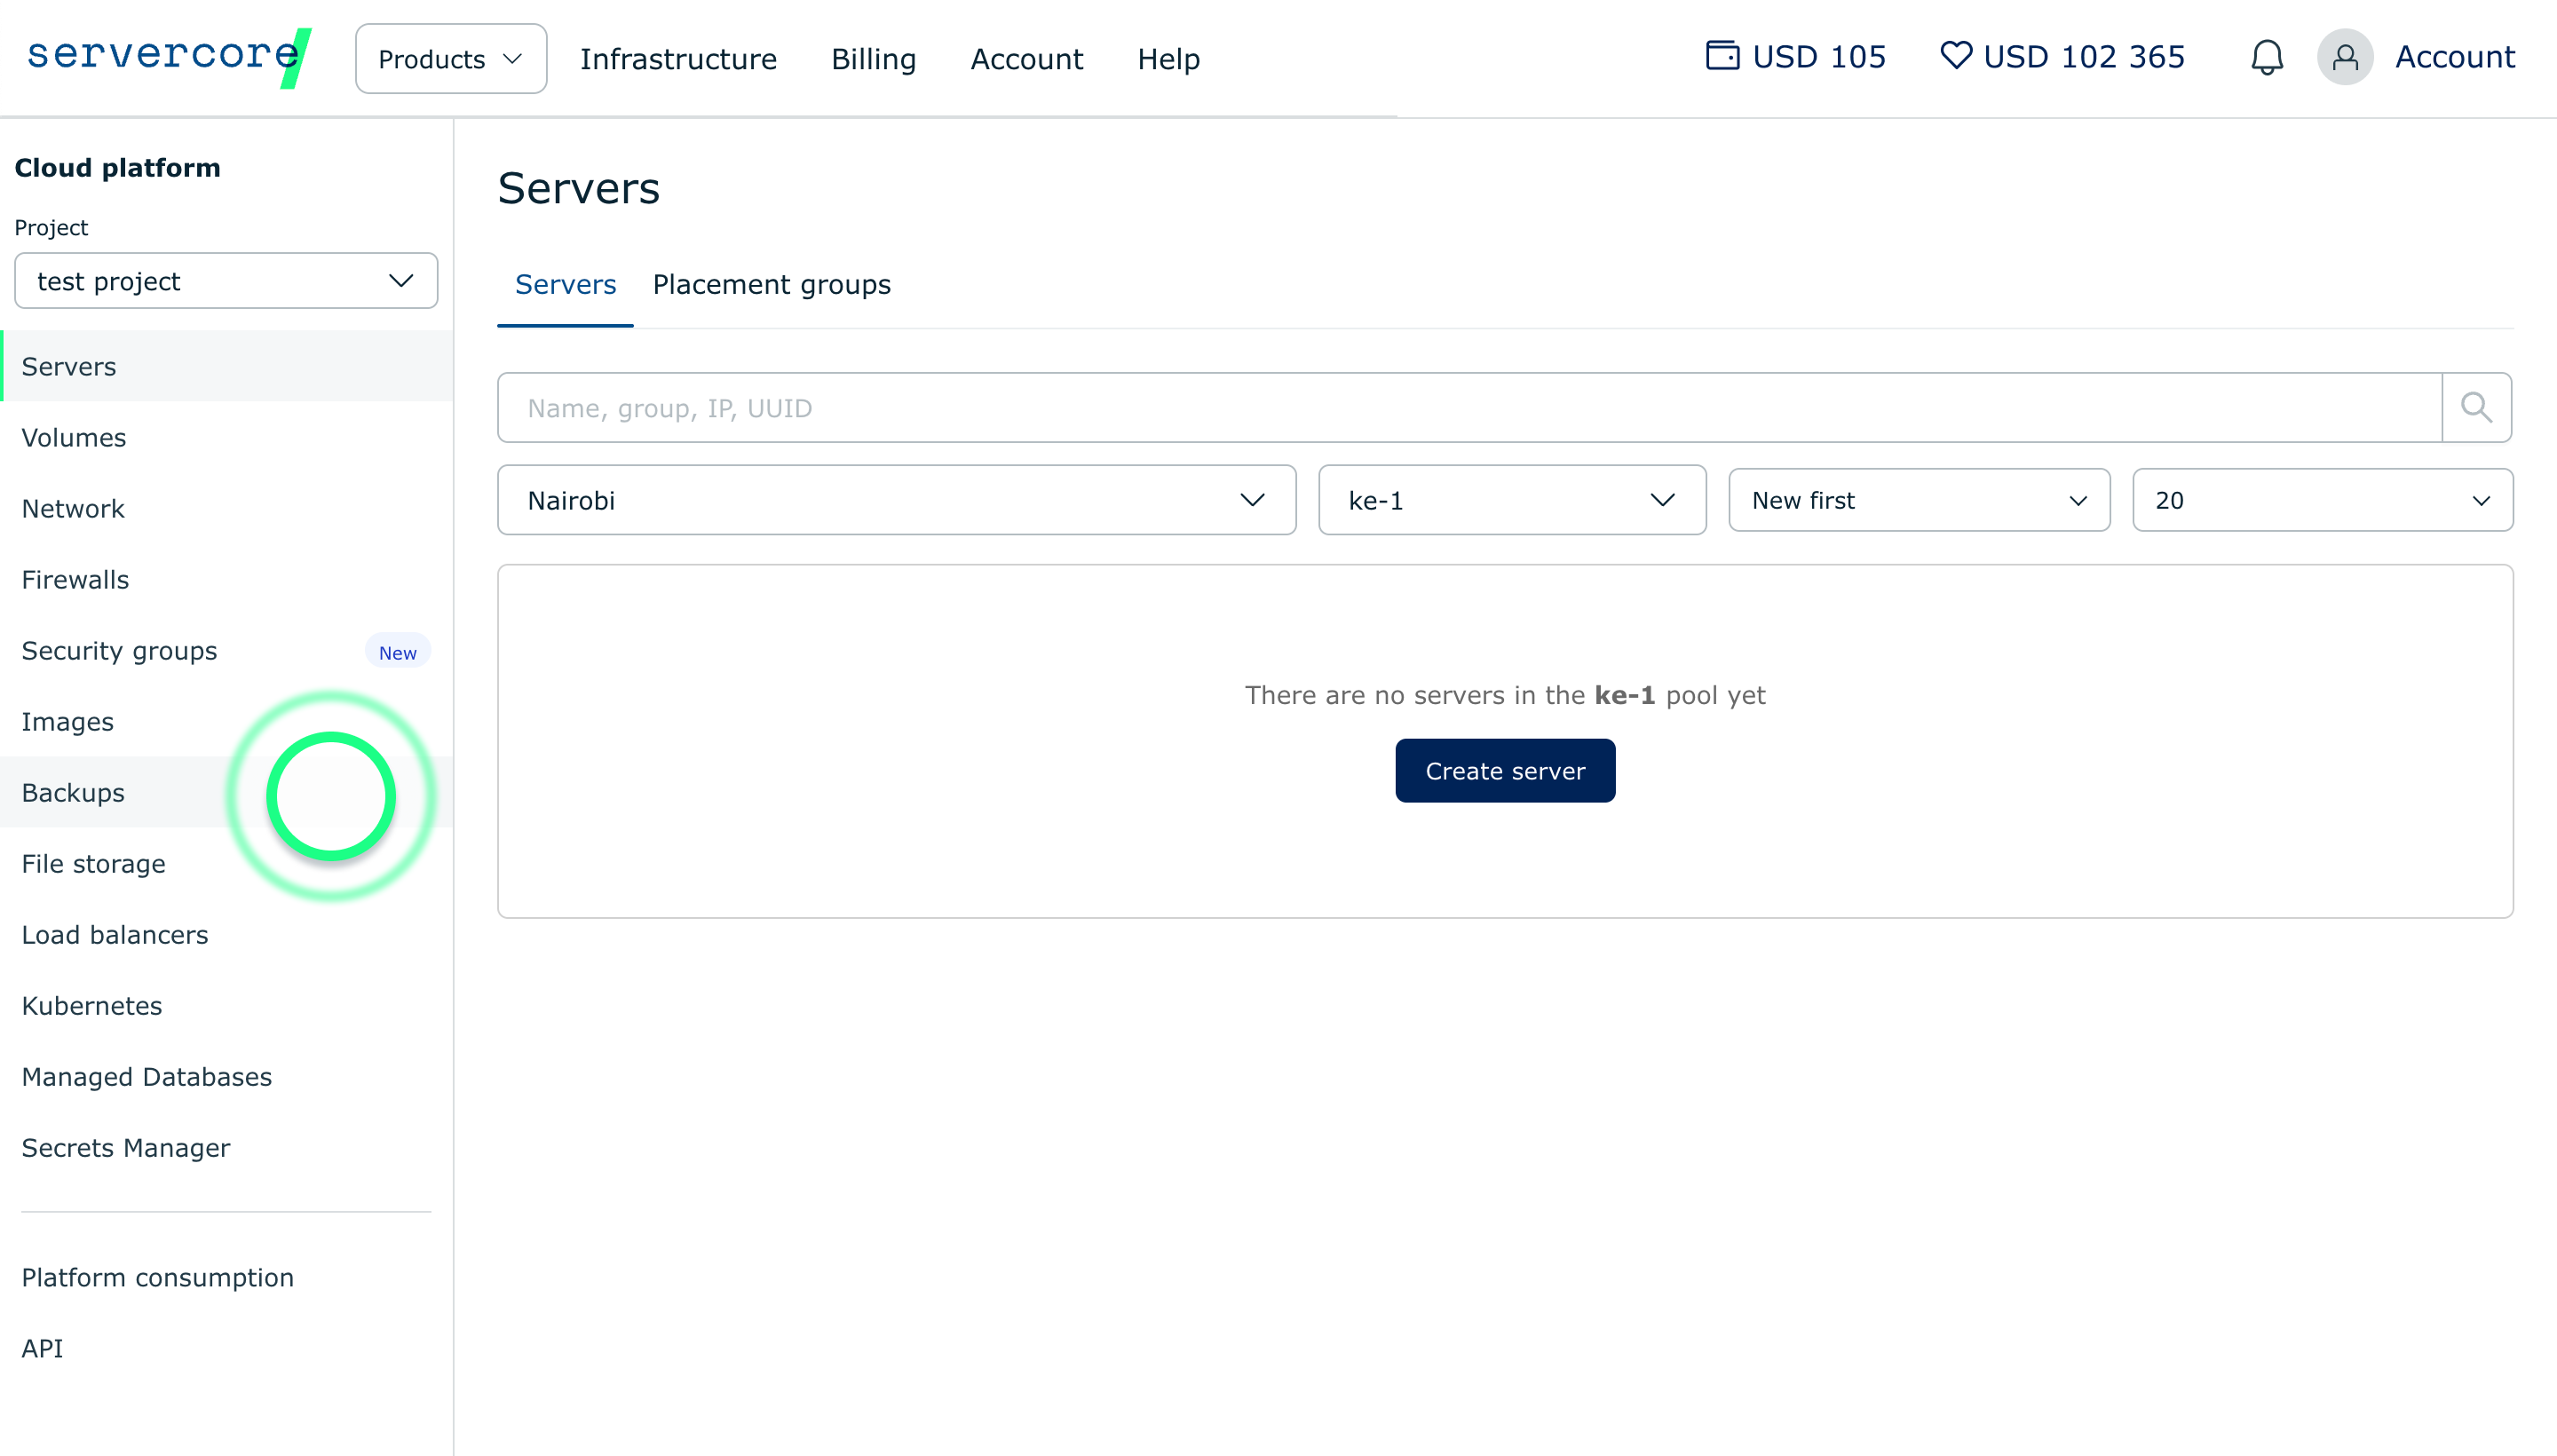The image size is (2557, 1456).
Task: Click the Name, group, IP, UUID field
Action: (x=1468, y=408)
